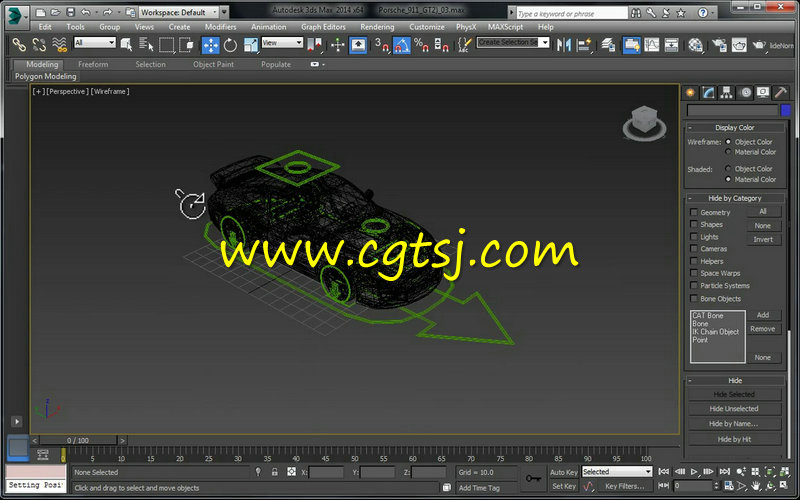Click the time slider 0 / 100
Viewport: 800px width, 500px height.
[x=78, y=440]
